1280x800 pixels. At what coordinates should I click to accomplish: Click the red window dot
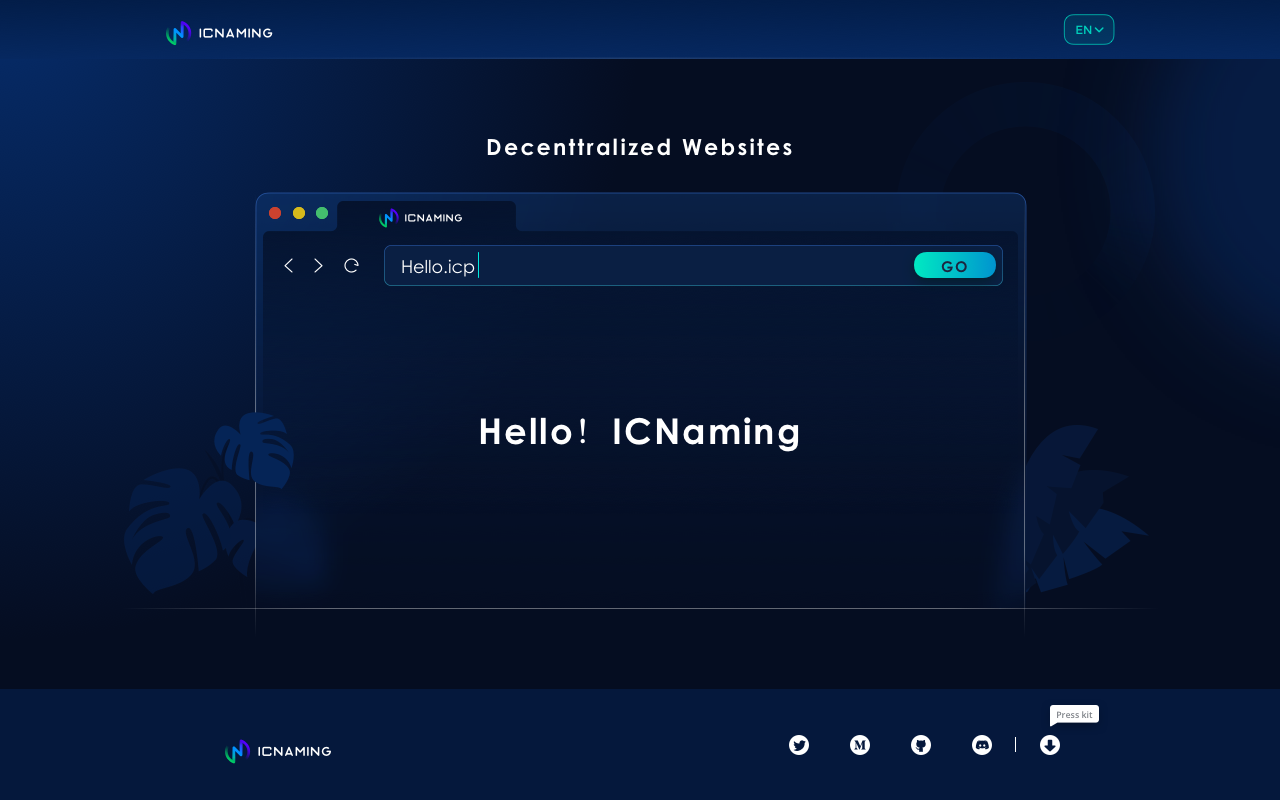pyautogui.click(x=275, y=213)
